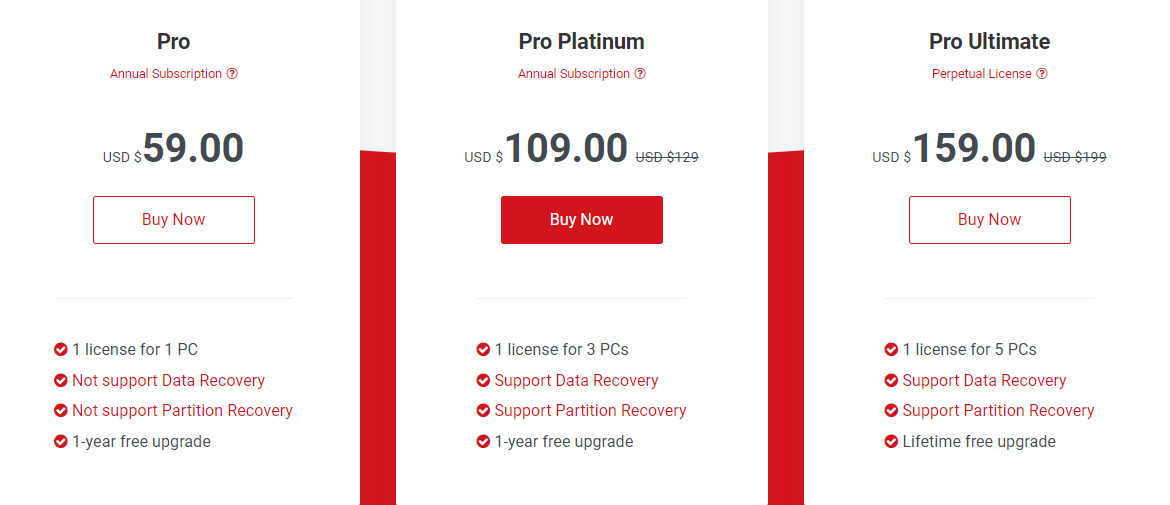Viewport: 1170px width, 505px height.
Task: Click the Pro Platinum plan title
Action: (581, 42)
